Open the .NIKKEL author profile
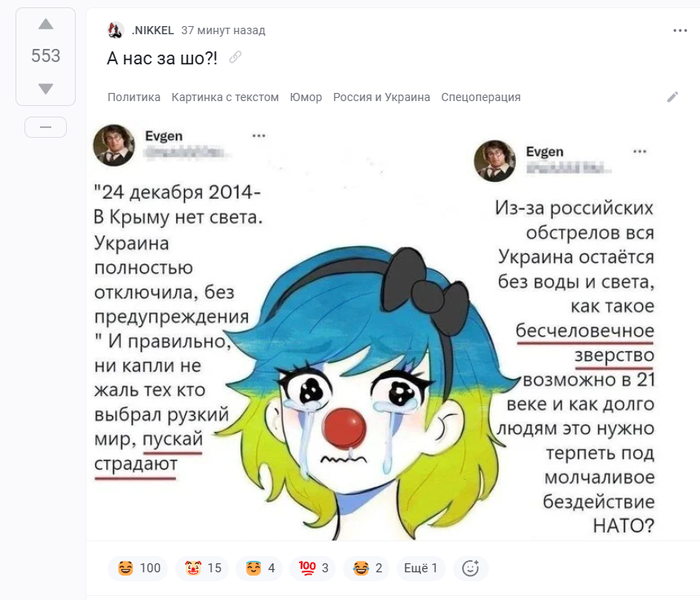The image size is (700, 600). (x=153, y=30)
